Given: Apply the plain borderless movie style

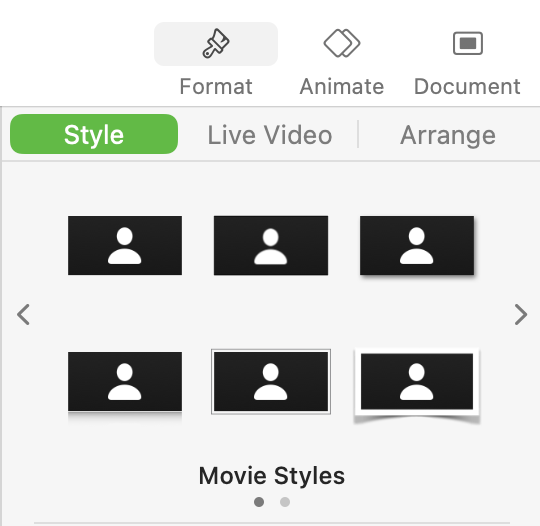Looking at the screenshot, I should pyautogui.click(x=125, y=246).
